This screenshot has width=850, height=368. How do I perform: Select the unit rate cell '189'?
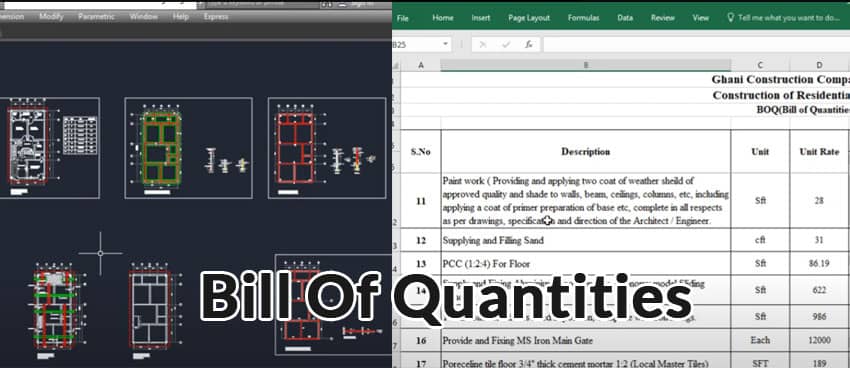click(819, 361)
